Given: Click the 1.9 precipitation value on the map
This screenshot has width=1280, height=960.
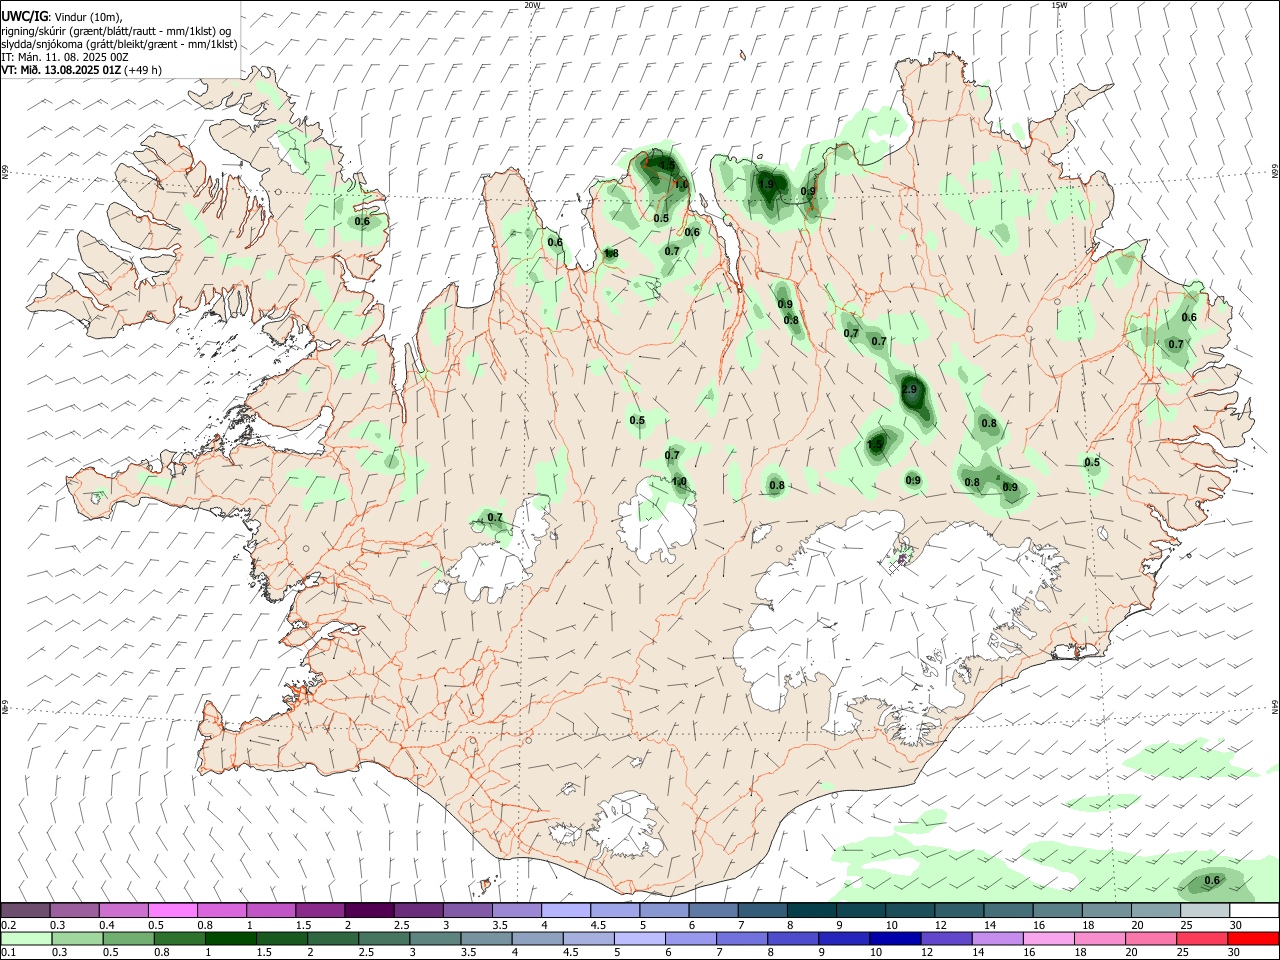Looking at the screenshot, I should pos(767,184).
